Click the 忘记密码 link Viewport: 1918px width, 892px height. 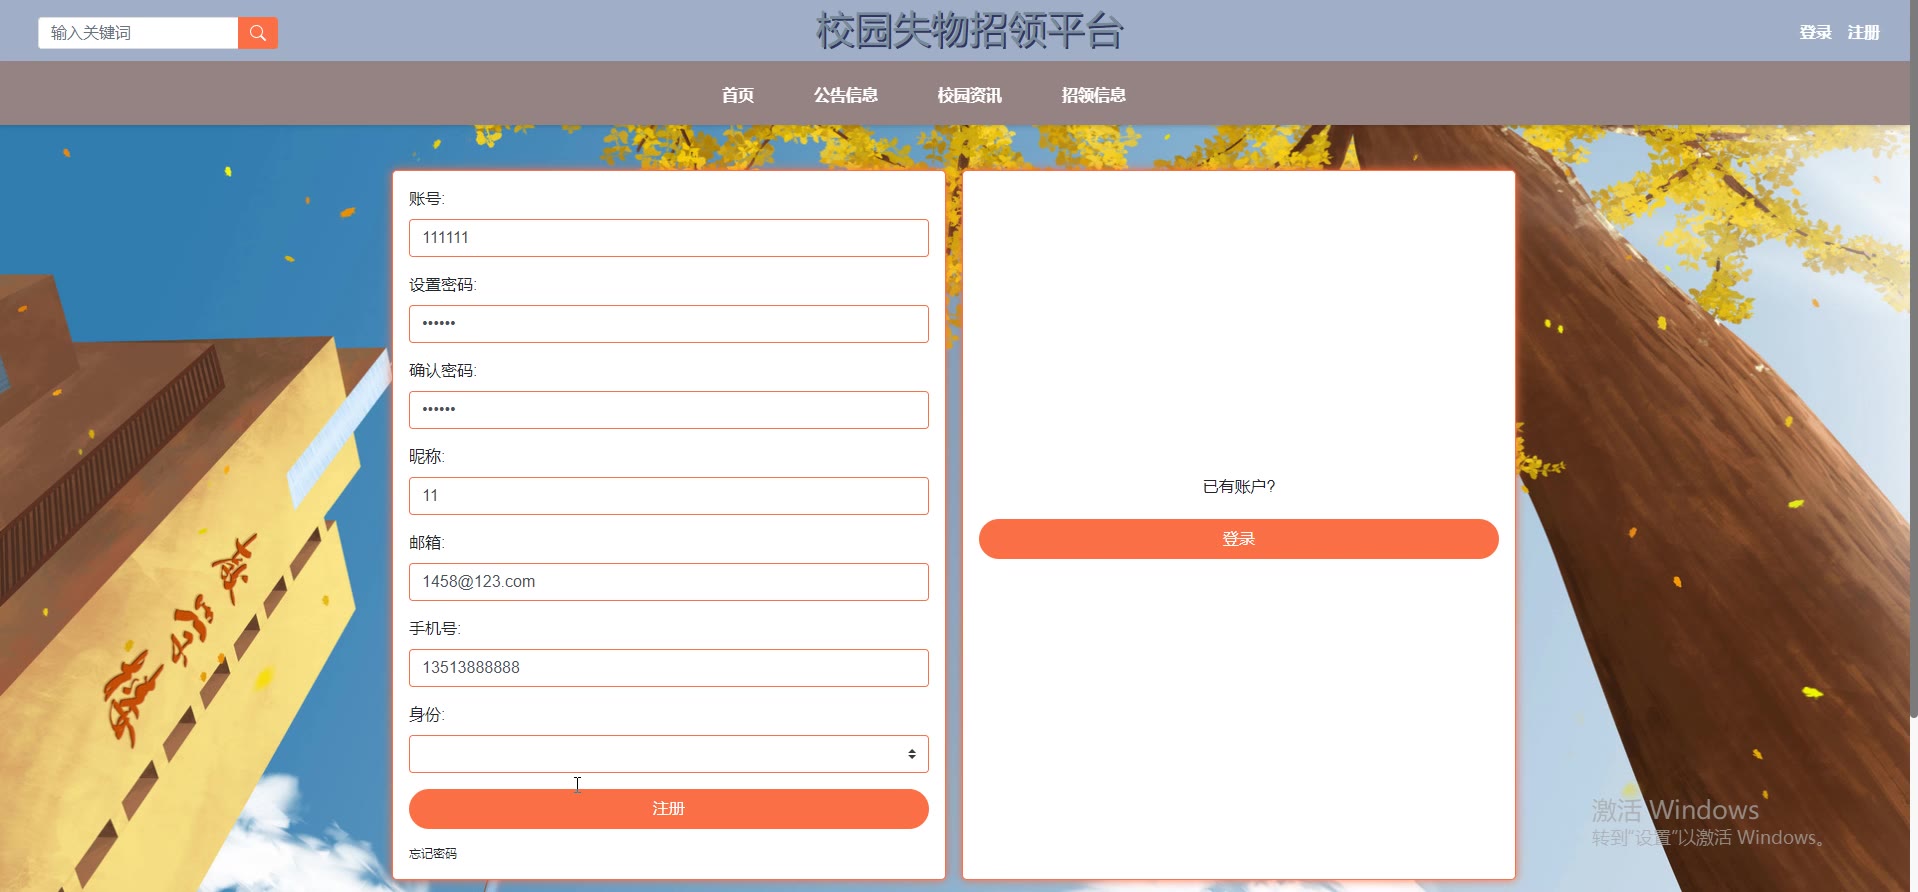433,854
